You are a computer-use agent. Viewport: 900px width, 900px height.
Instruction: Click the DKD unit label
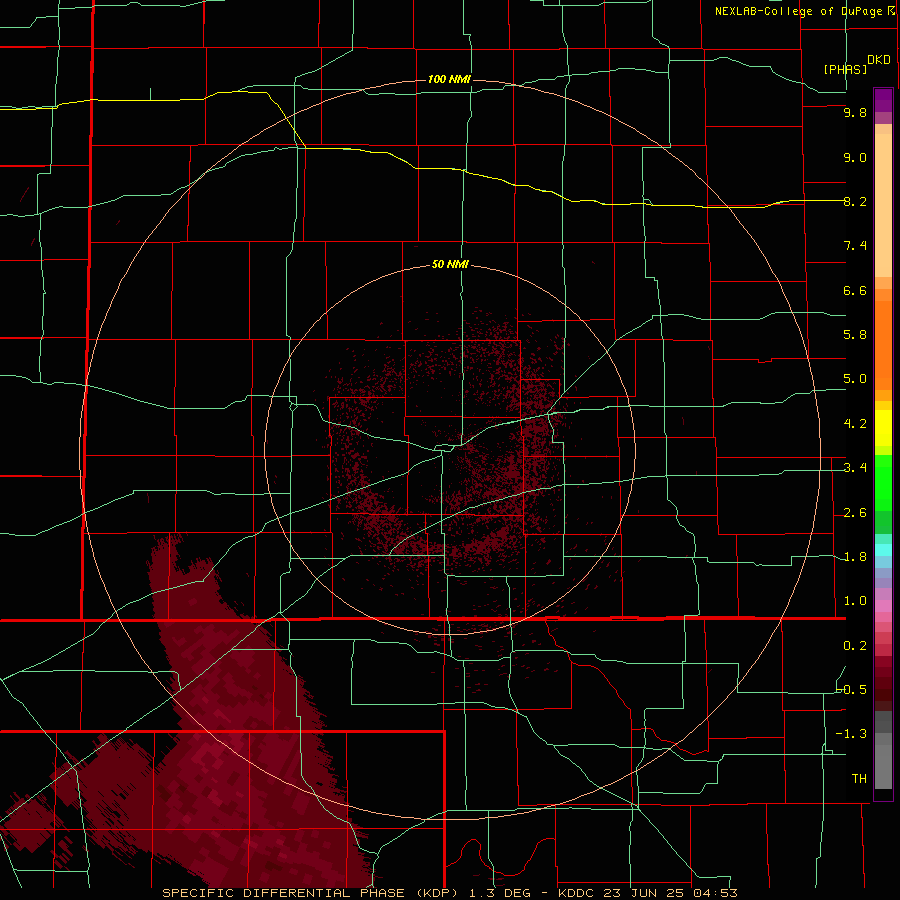(x=879, y=60)
